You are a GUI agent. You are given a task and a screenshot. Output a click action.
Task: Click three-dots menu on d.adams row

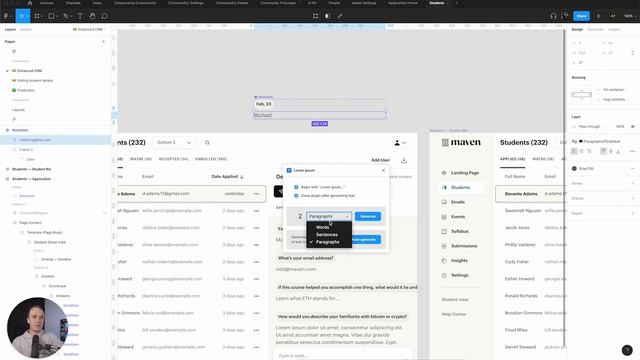tap(256, 193)
